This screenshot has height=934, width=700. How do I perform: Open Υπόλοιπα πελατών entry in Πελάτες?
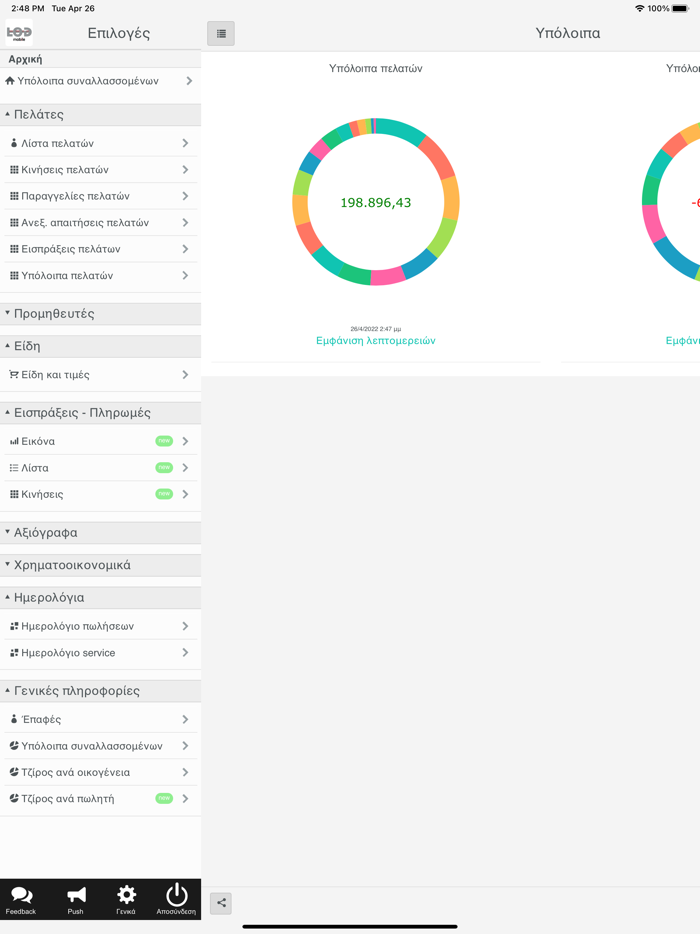[100, 275]
